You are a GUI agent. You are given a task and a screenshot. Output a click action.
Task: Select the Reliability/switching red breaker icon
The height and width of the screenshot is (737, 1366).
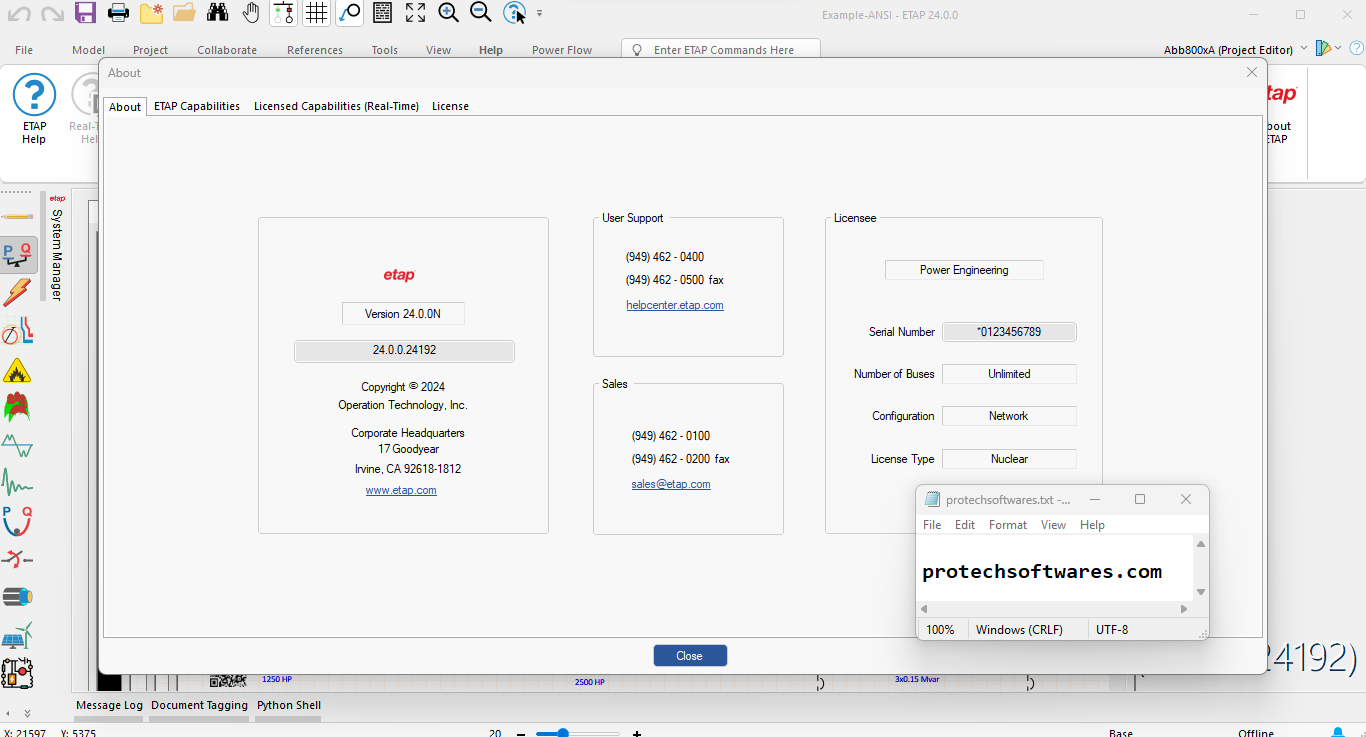17,559
